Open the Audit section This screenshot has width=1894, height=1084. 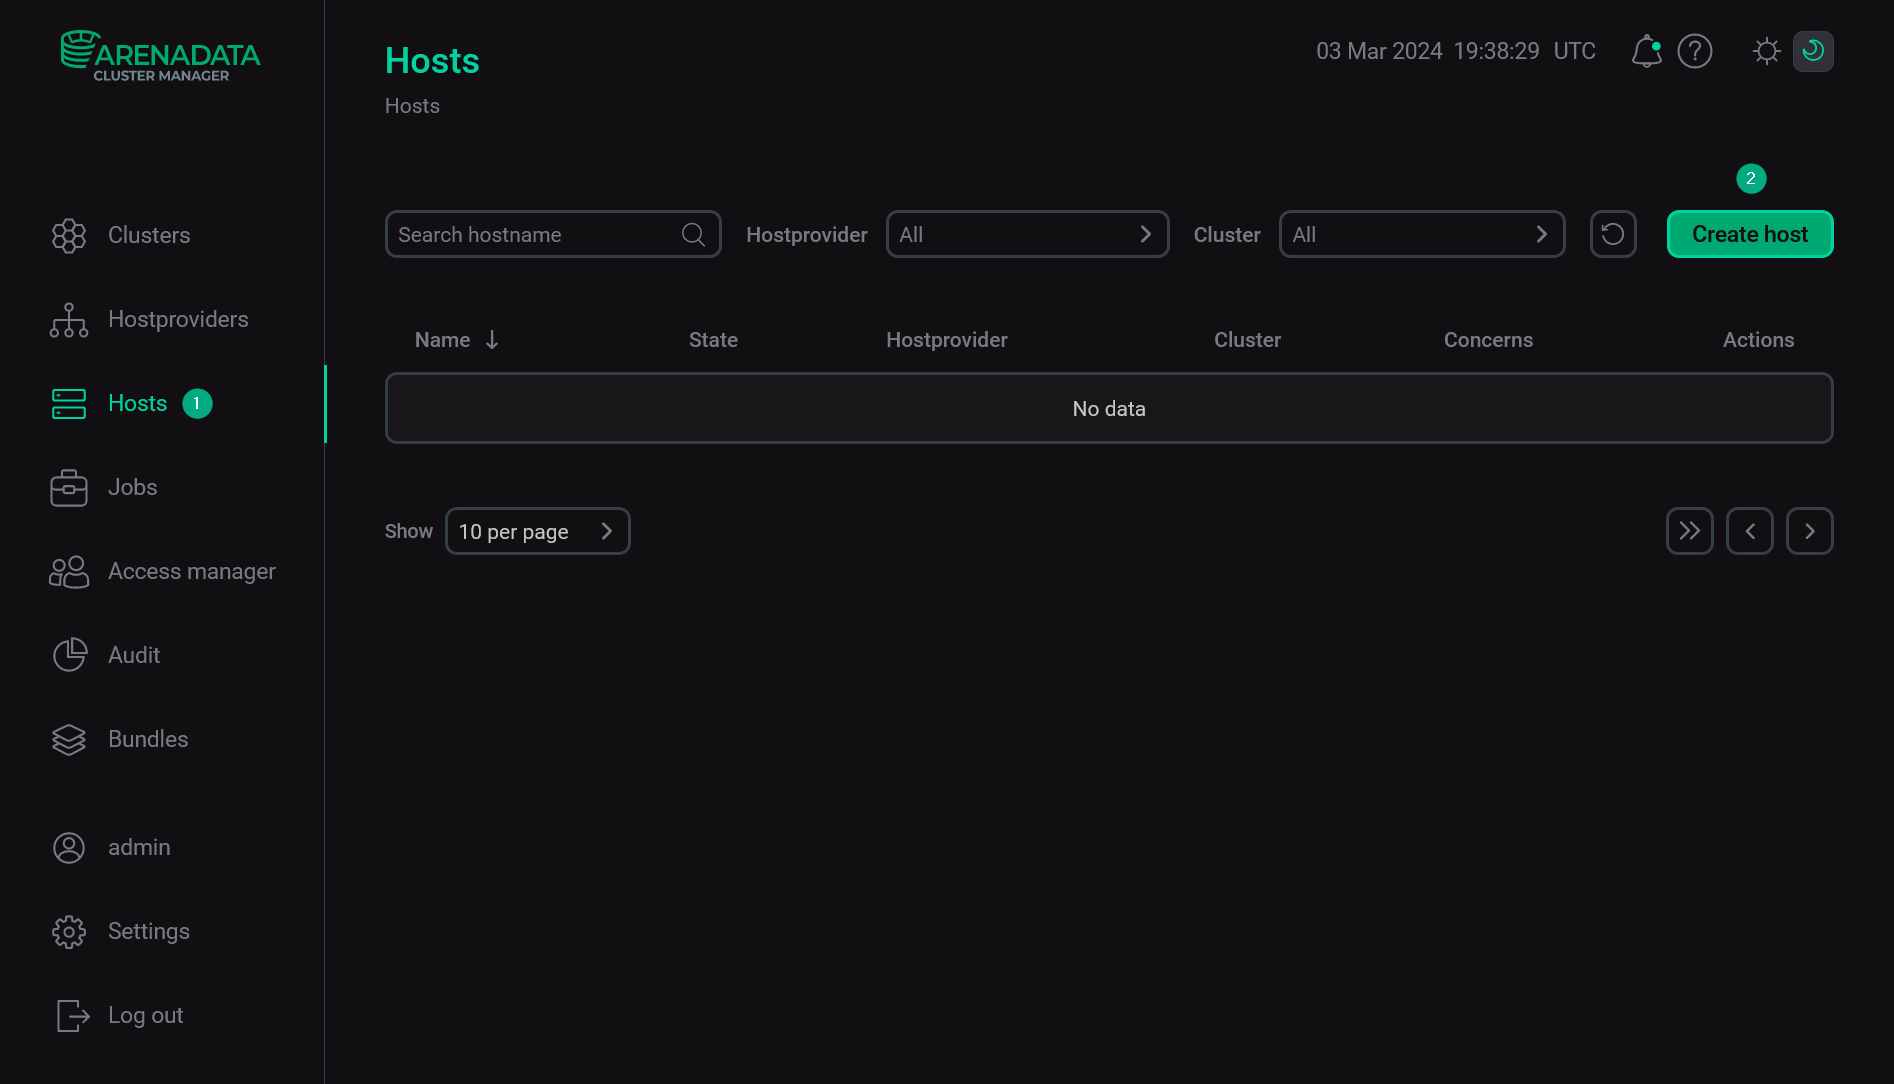tap(133, 655)
